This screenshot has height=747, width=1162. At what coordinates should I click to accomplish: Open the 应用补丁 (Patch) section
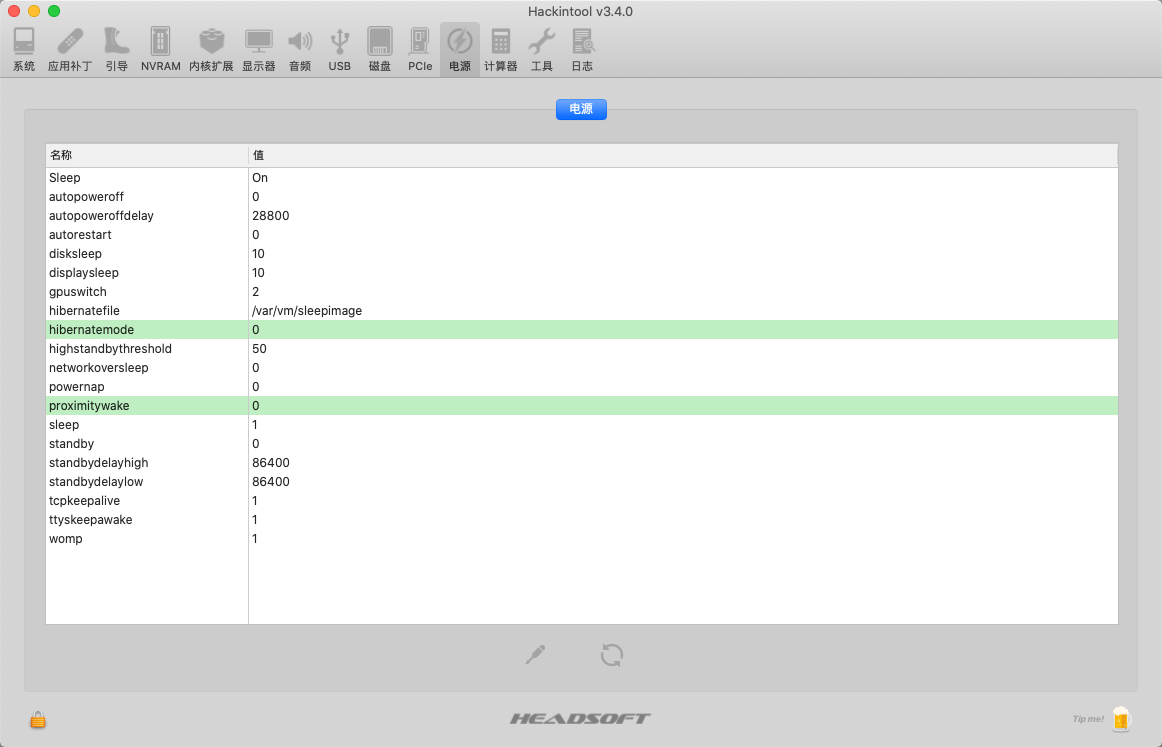click(70, 49)
